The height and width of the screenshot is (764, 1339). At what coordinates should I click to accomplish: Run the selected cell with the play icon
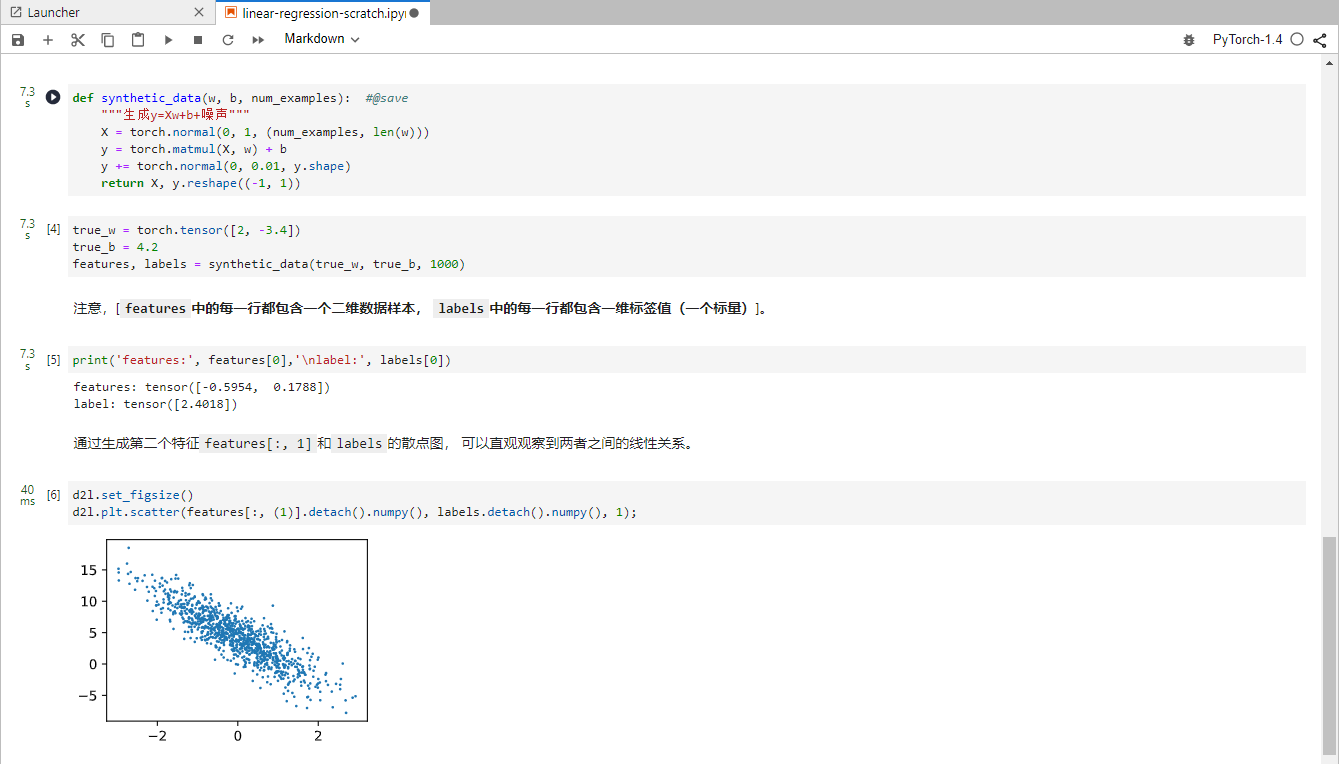166,39
